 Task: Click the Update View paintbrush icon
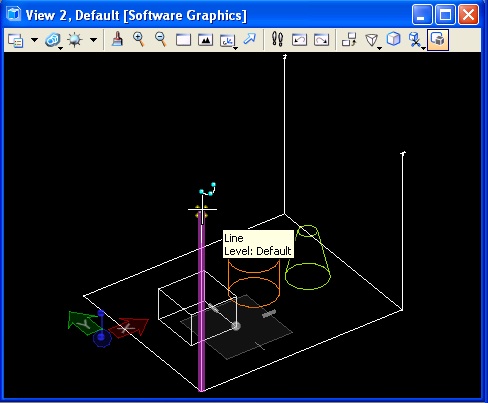(117, 40)
